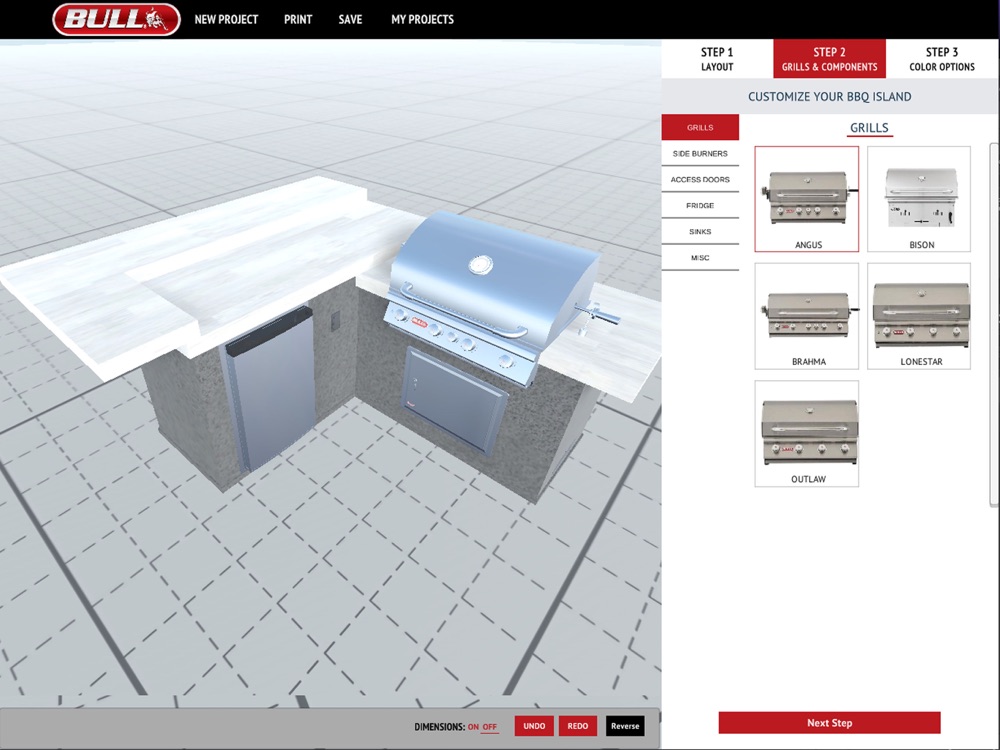Open the Sinks category
The width and height of the screenshot is (1000, 750).
pyautogui.click(x=700, y=232)
